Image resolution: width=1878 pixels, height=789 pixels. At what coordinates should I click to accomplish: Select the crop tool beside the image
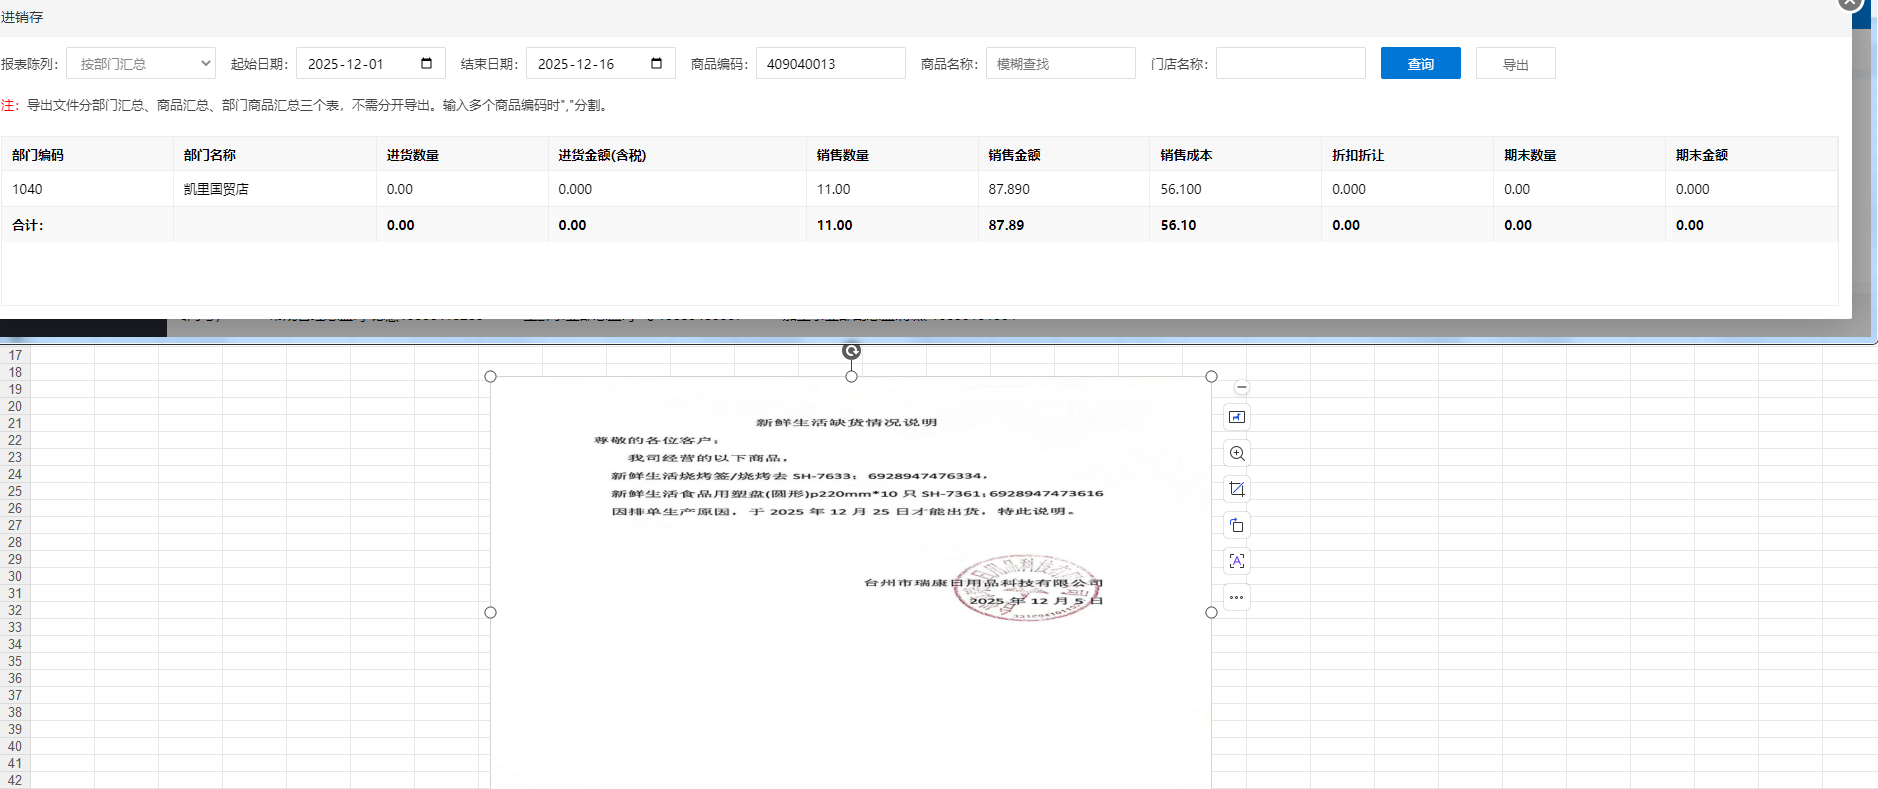1237,489
